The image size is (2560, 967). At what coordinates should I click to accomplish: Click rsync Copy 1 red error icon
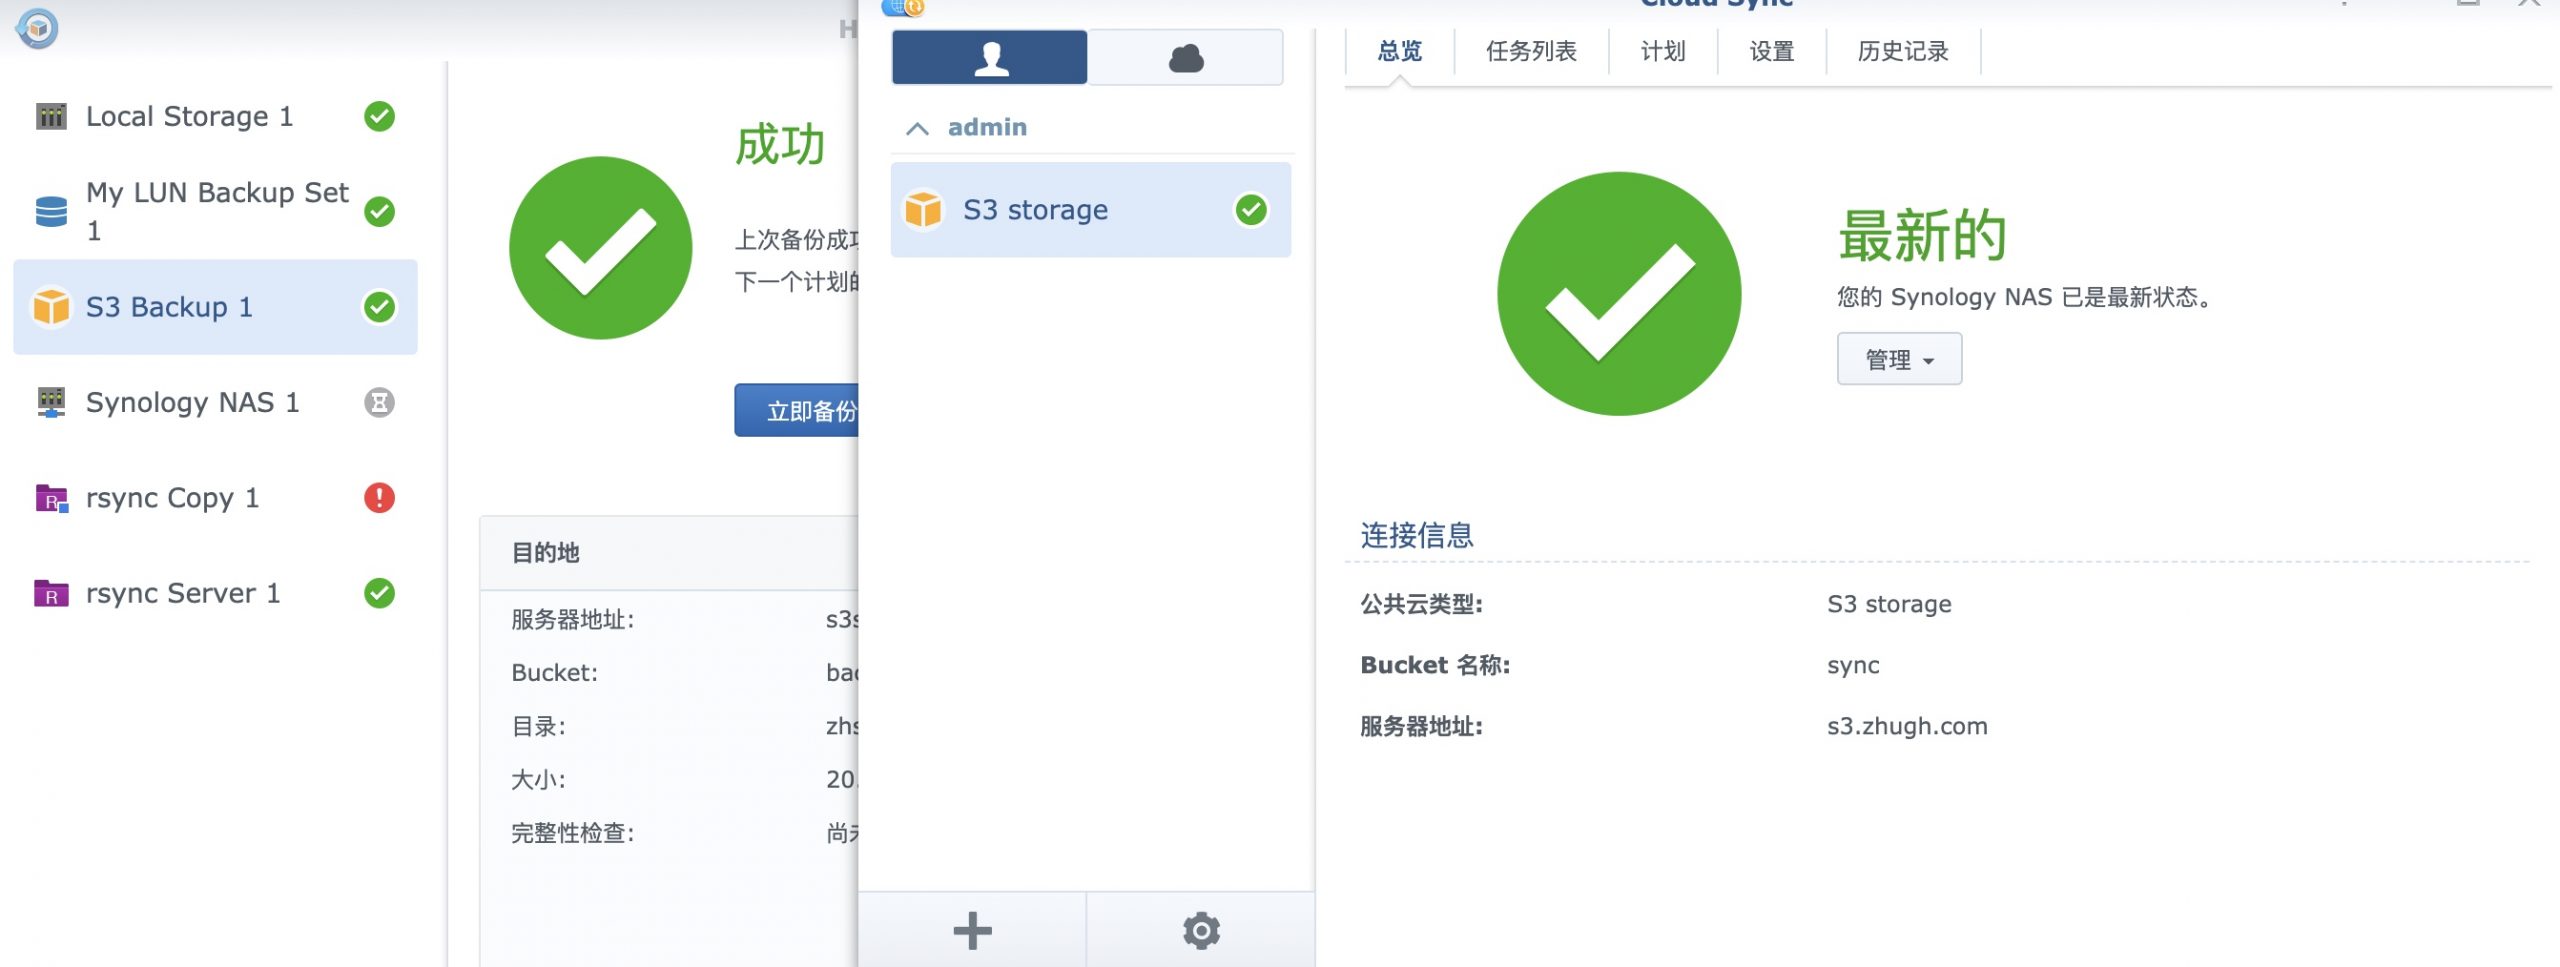(379, 498)
